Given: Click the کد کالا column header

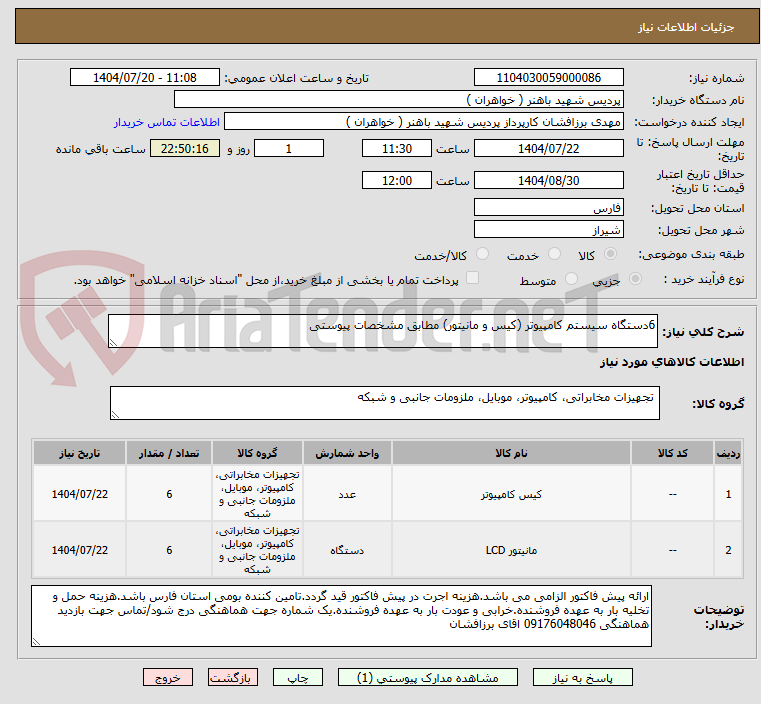Looking at the screenshot, I should pyautogui.click(x=672, y=453).
